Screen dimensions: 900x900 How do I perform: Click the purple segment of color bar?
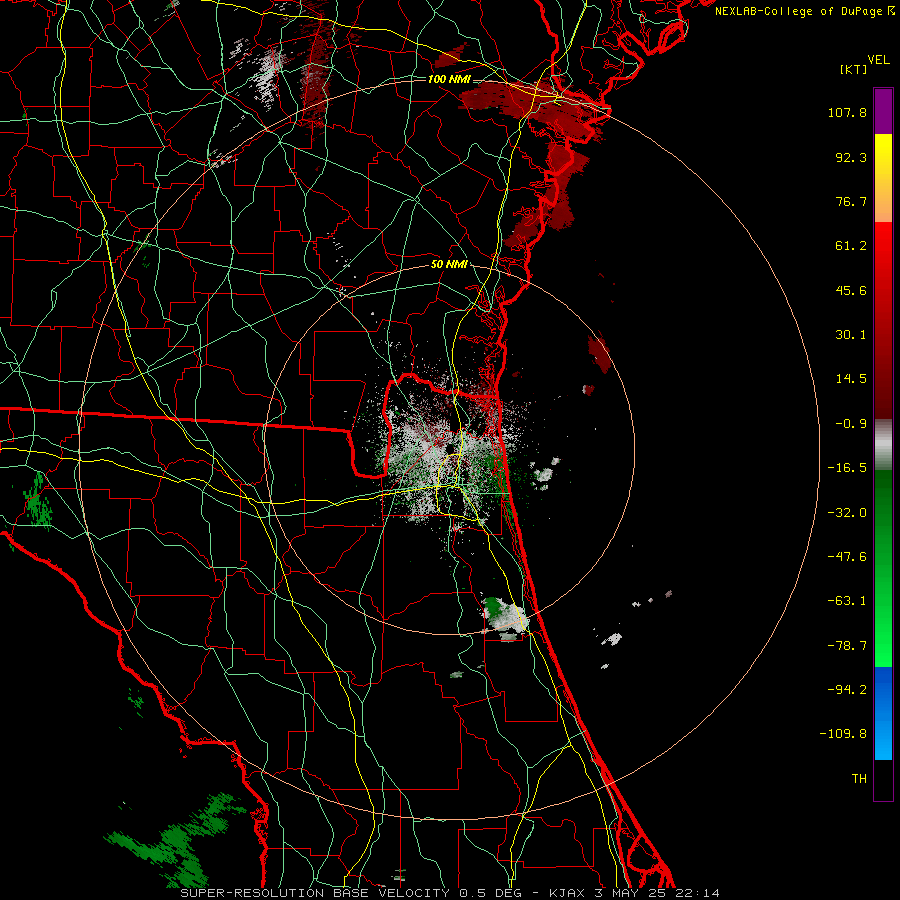(883, 111)
